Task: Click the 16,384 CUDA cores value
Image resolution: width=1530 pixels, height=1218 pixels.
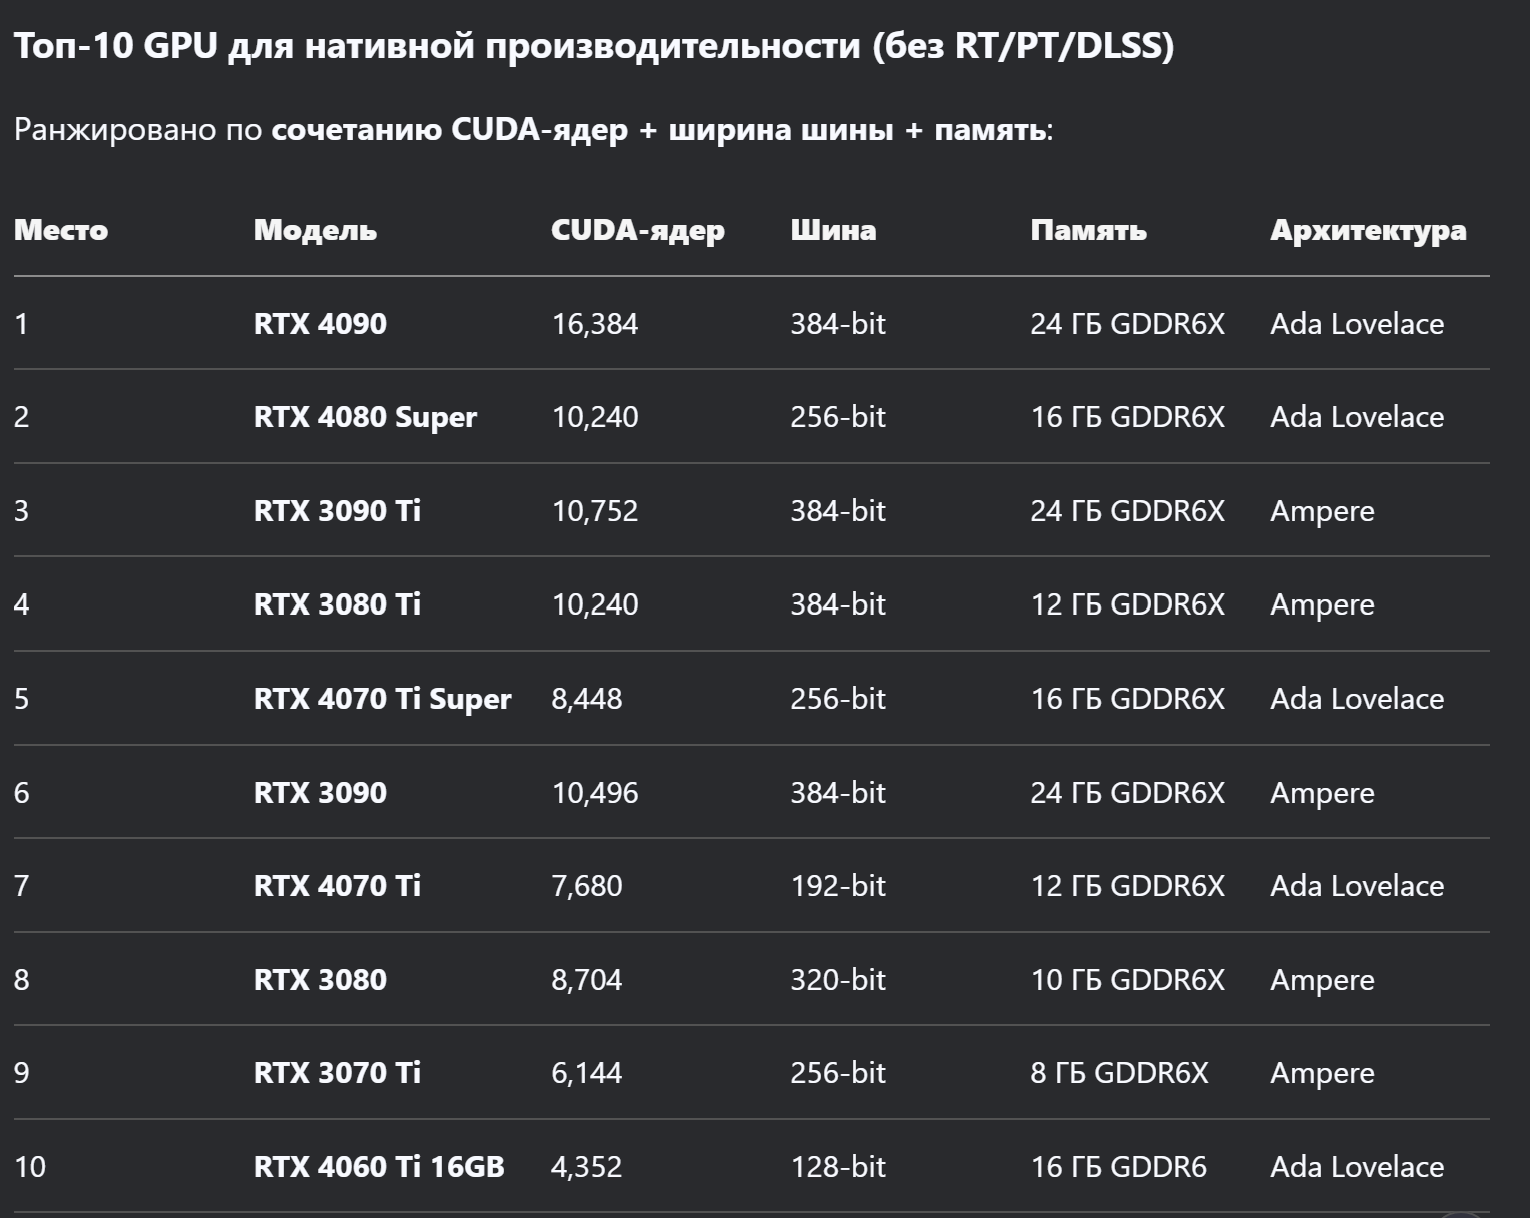Action: pyautogui.click(x=594, y=324)
